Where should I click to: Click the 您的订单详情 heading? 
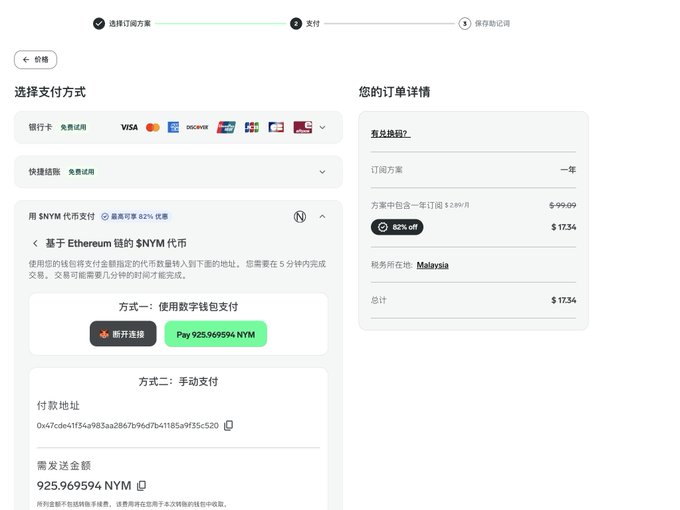tap(394, 92)
